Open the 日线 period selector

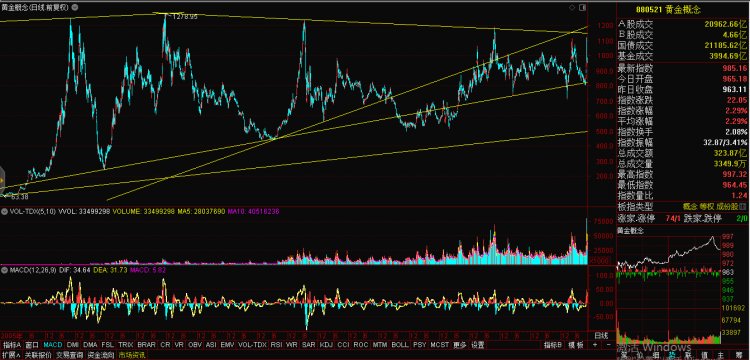tap(601, 335)
